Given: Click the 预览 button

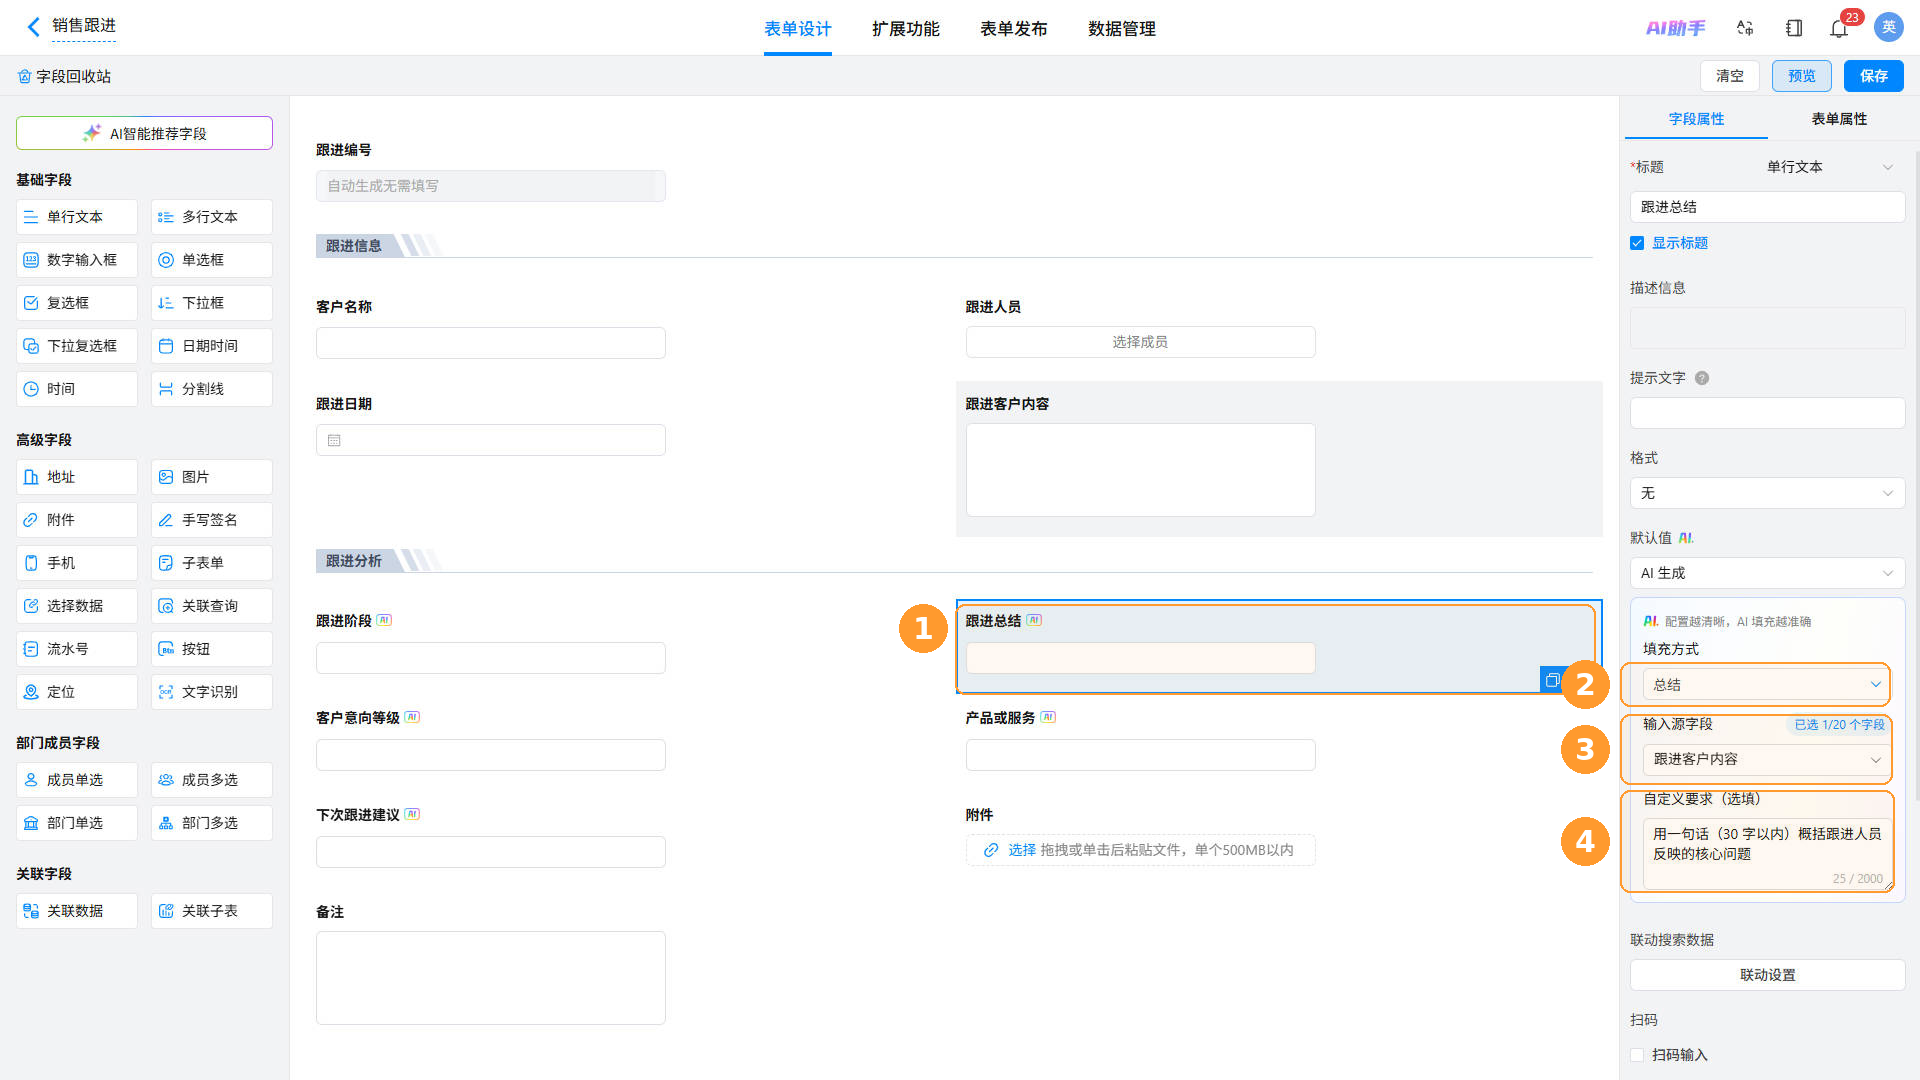Looking at the screenshot, I should tap(1802, 76).
